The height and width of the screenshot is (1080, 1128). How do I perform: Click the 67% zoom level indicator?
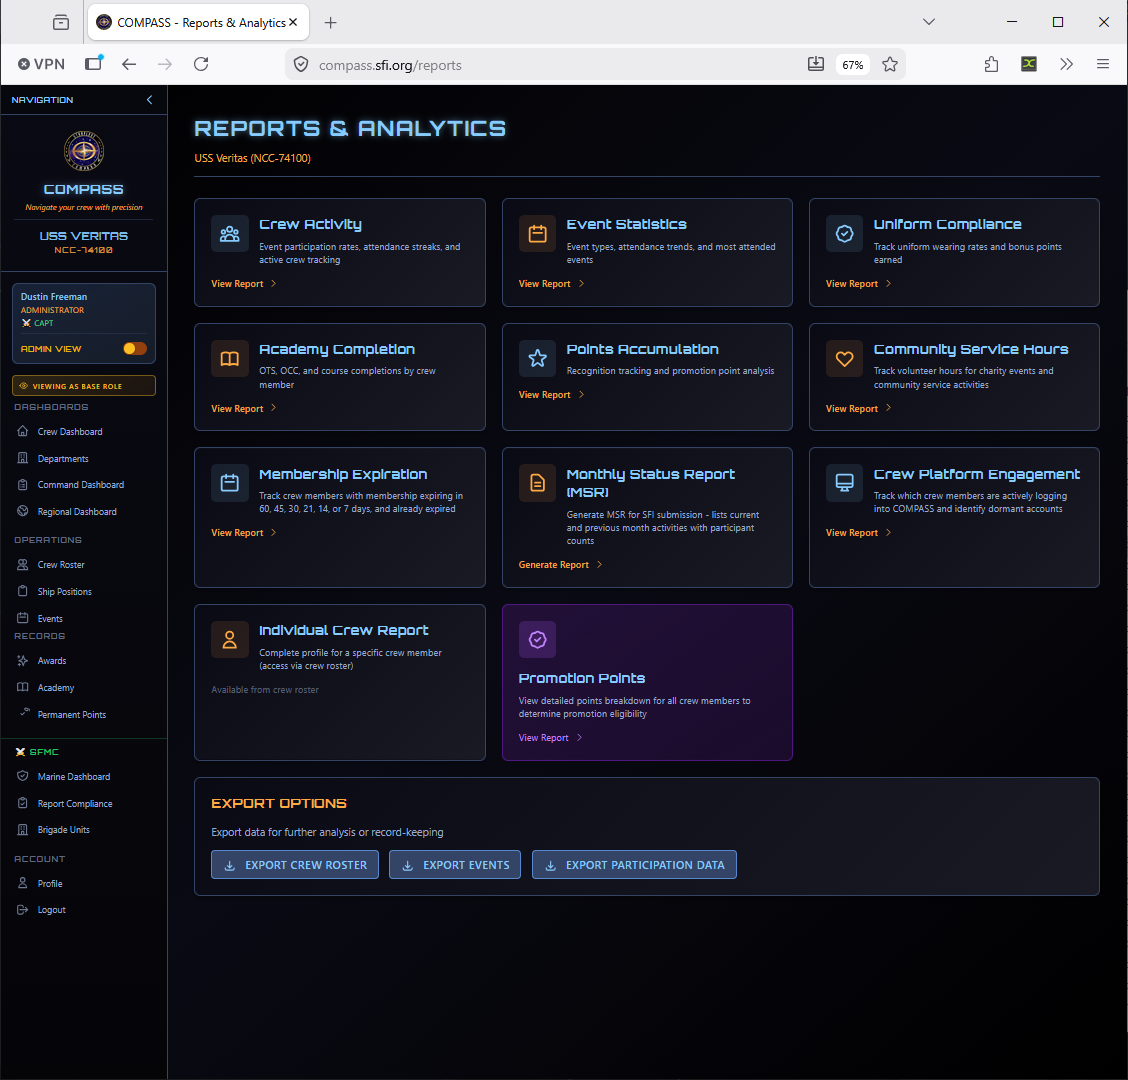[x=852, y=65]
